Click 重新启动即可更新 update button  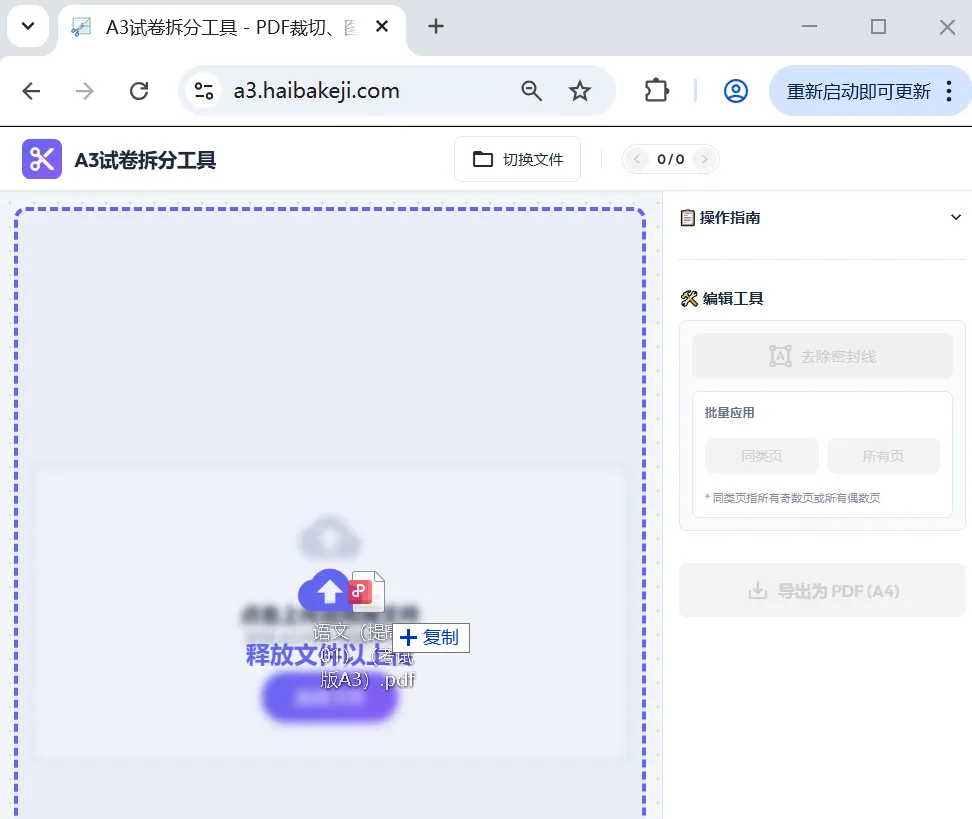[858, 91]
